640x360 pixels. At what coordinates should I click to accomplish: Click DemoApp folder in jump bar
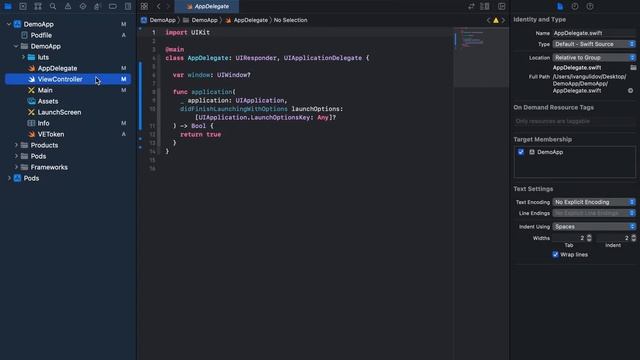coord(200,20)
